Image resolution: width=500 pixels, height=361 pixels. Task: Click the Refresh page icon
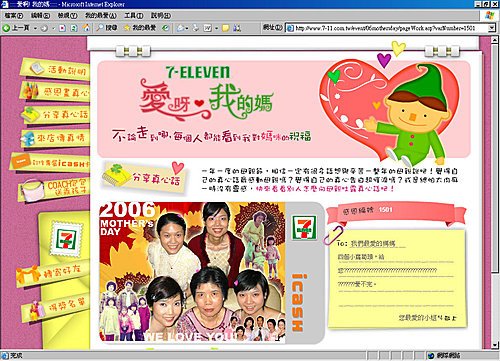[74, 28]
